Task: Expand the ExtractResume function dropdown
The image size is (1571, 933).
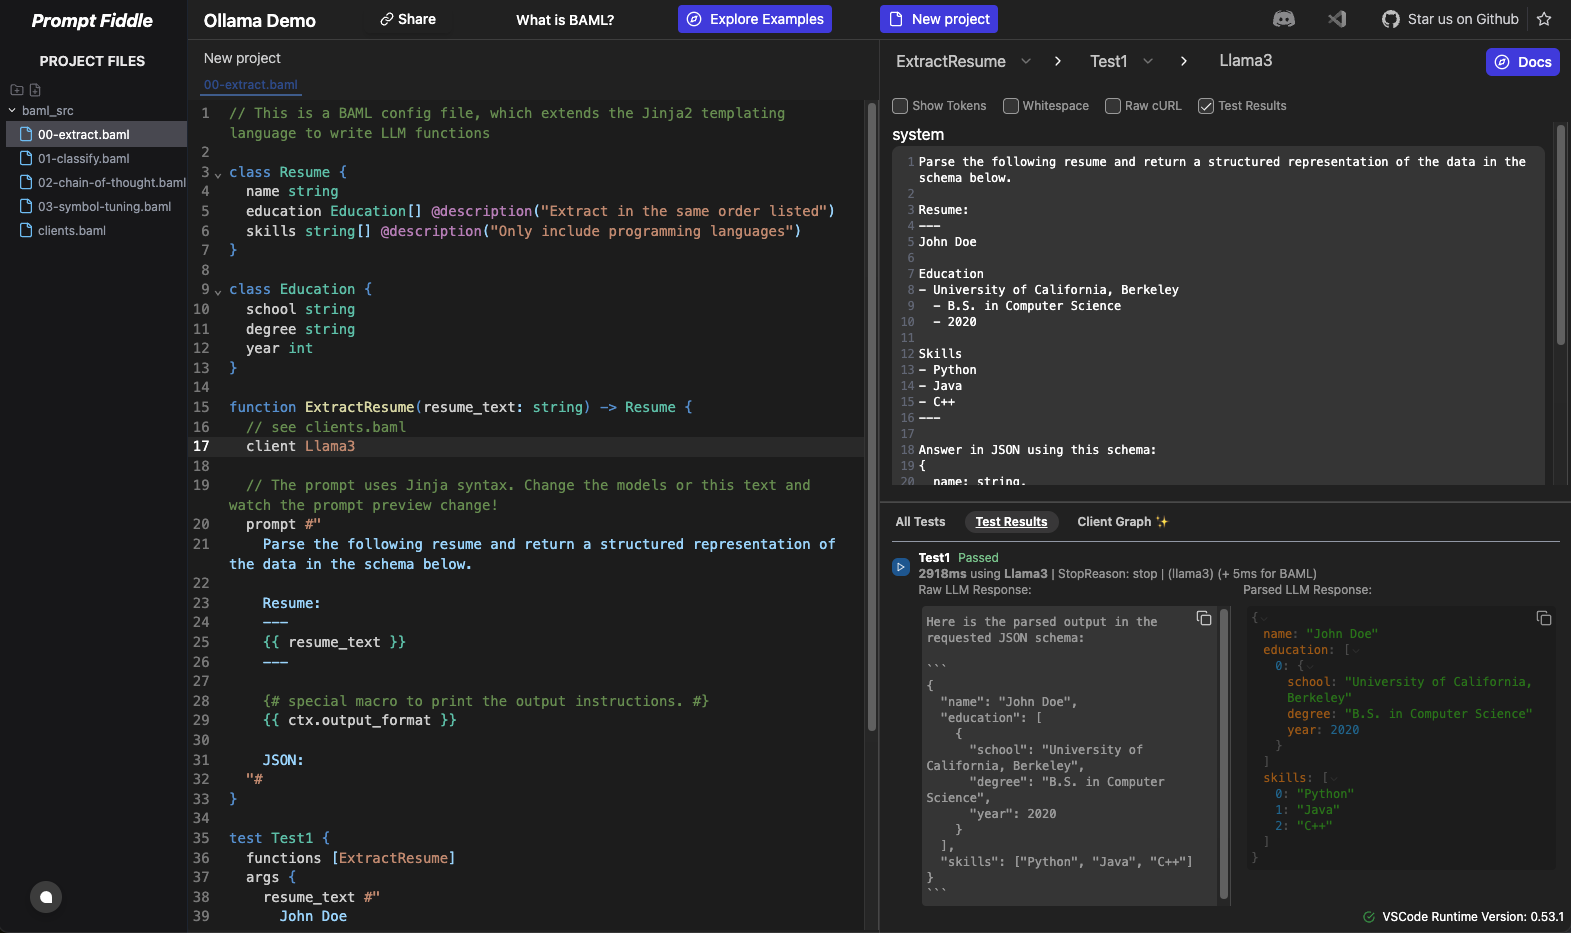Action: click(1026, 61)
